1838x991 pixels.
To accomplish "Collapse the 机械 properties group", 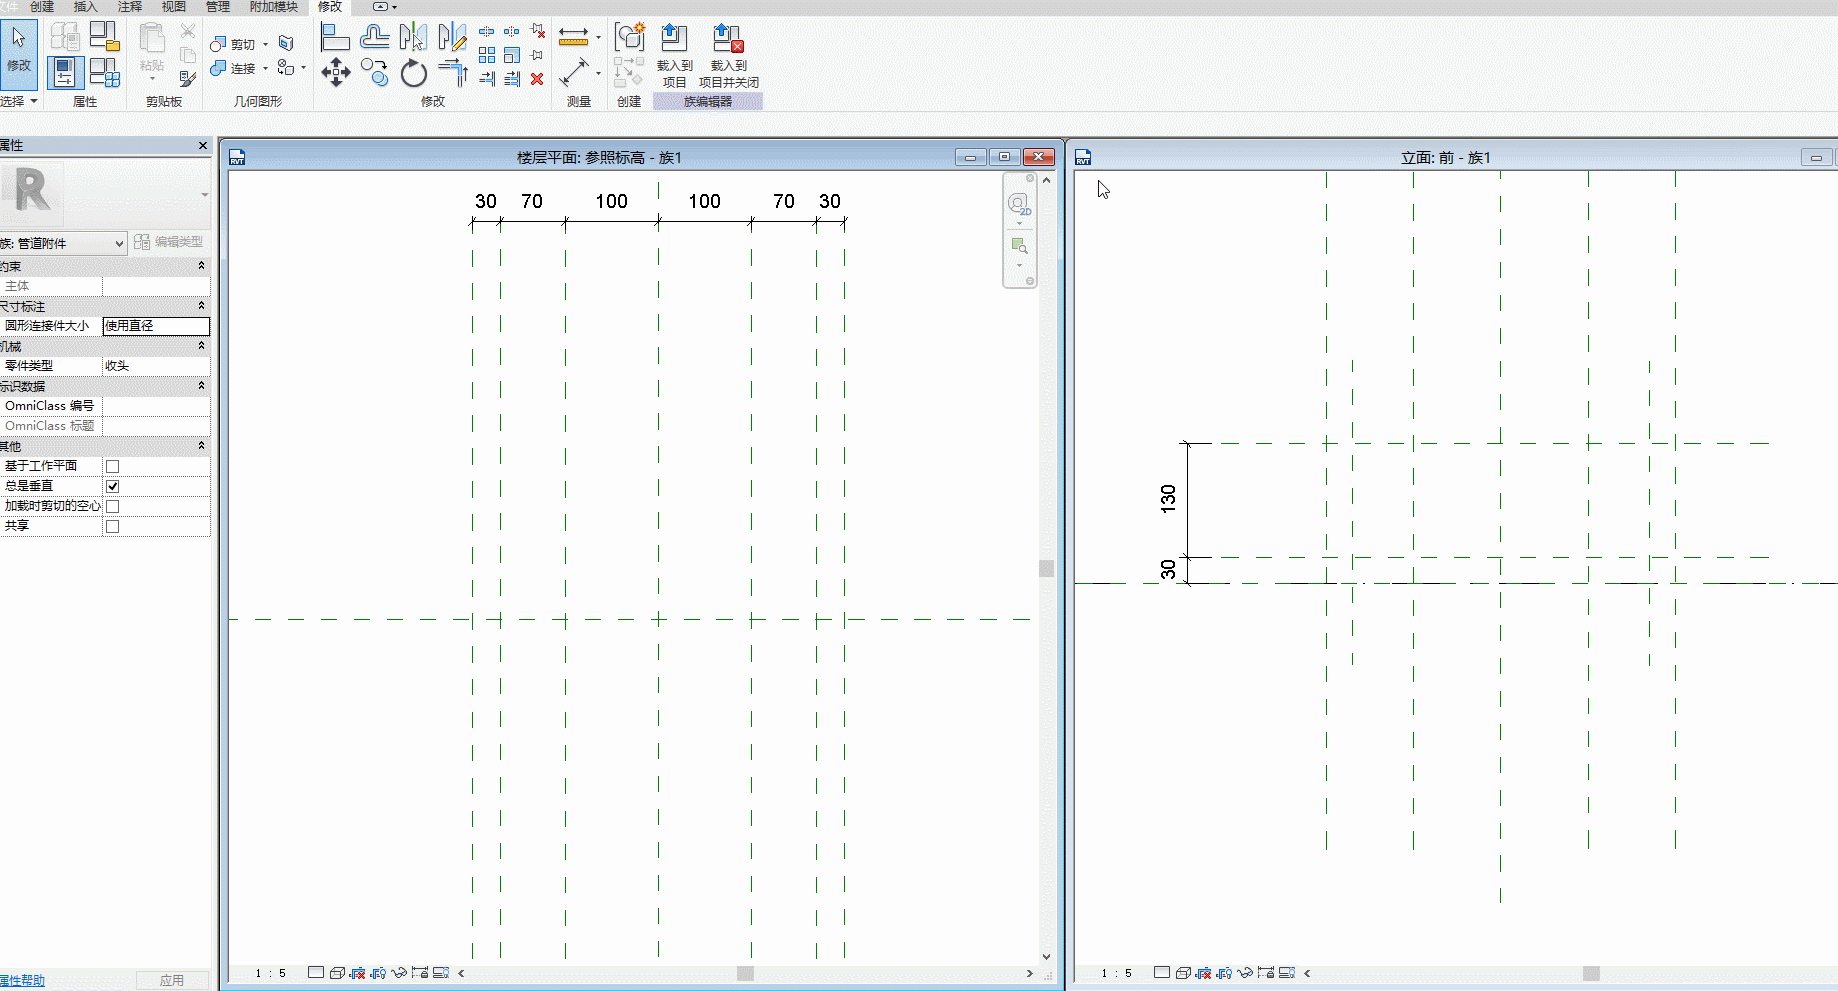I will [201, 346].
